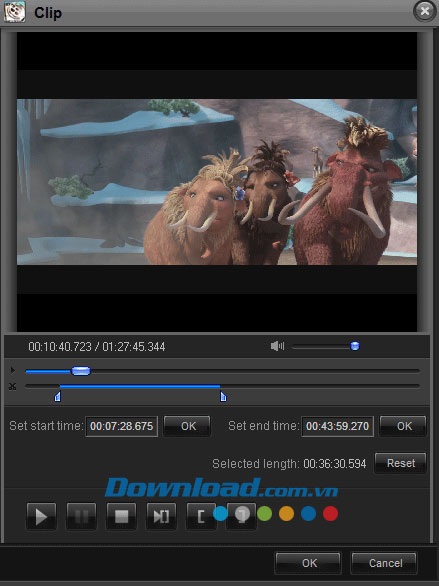
Task: Click the small play arrow beside seek bar
Action: point(13,370)
